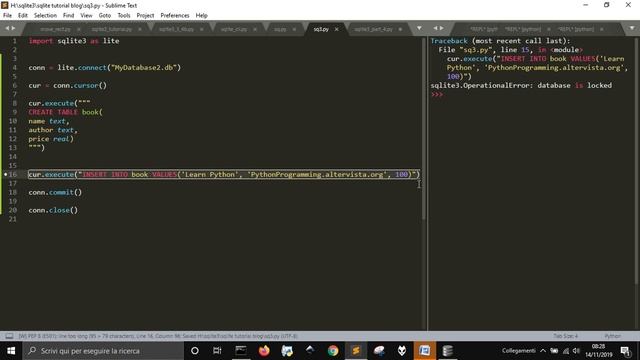This screenshot has height=360, width=640.
Task: Click the Collegamenti toolbar on taskbar
Action: 518,351
